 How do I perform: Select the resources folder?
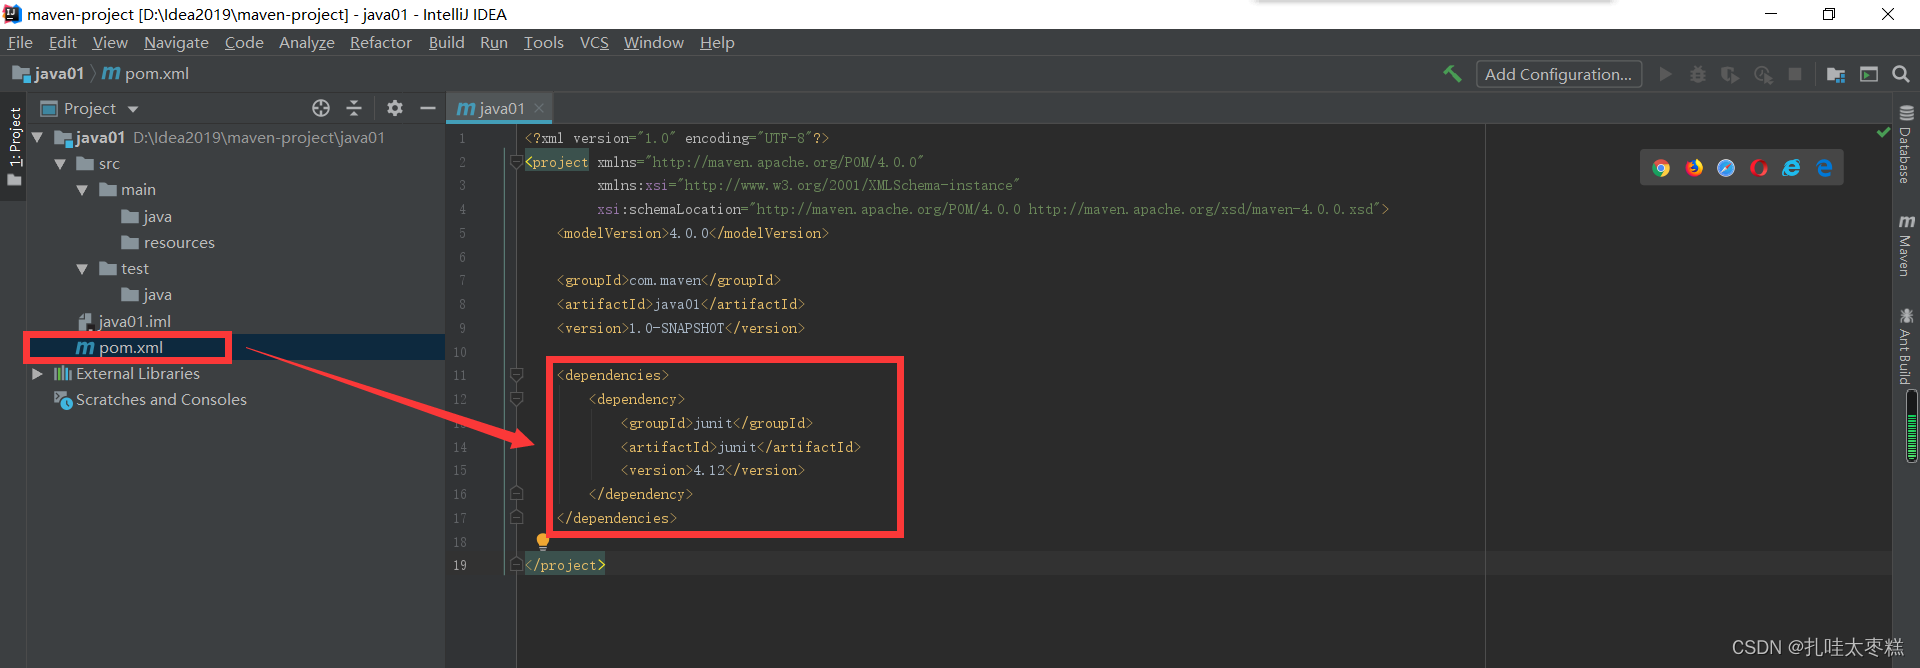168,243
